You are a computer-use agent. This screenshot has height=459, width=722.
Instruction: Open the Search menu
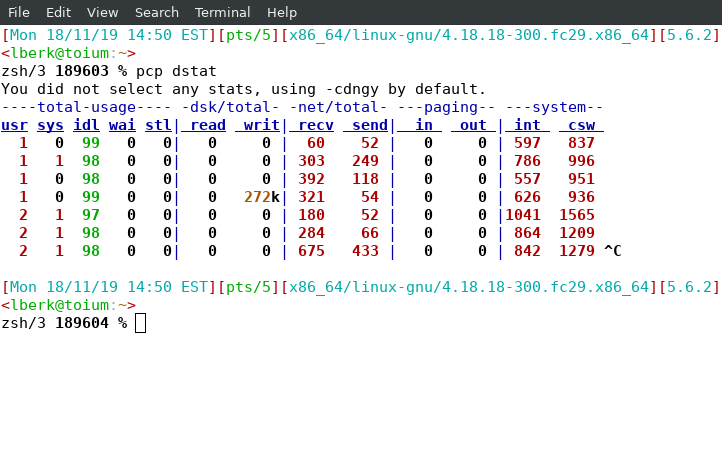(x=157, y=12)
